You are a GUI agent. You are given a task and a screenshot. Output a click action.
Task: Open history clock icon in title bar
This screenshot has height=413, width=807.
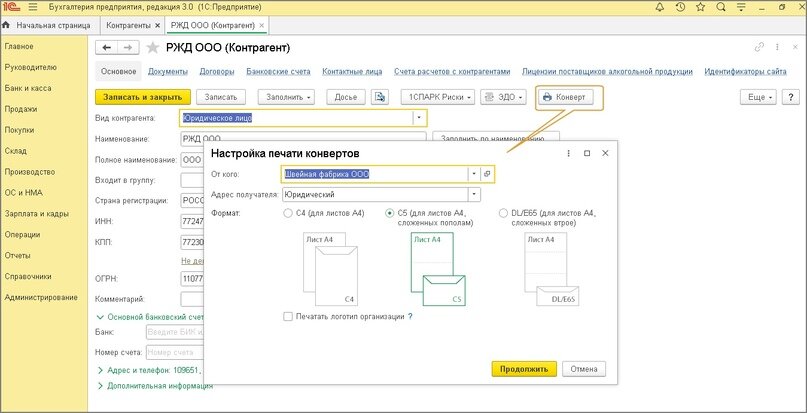(680, 7)
